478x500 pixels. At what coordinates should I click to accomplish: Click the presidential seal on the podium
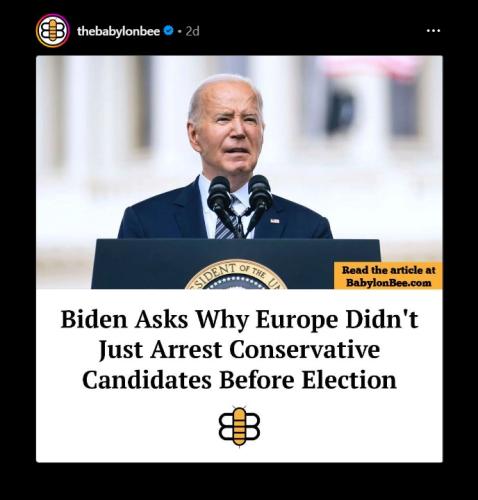pyautogui.click(x=236, y=275)
